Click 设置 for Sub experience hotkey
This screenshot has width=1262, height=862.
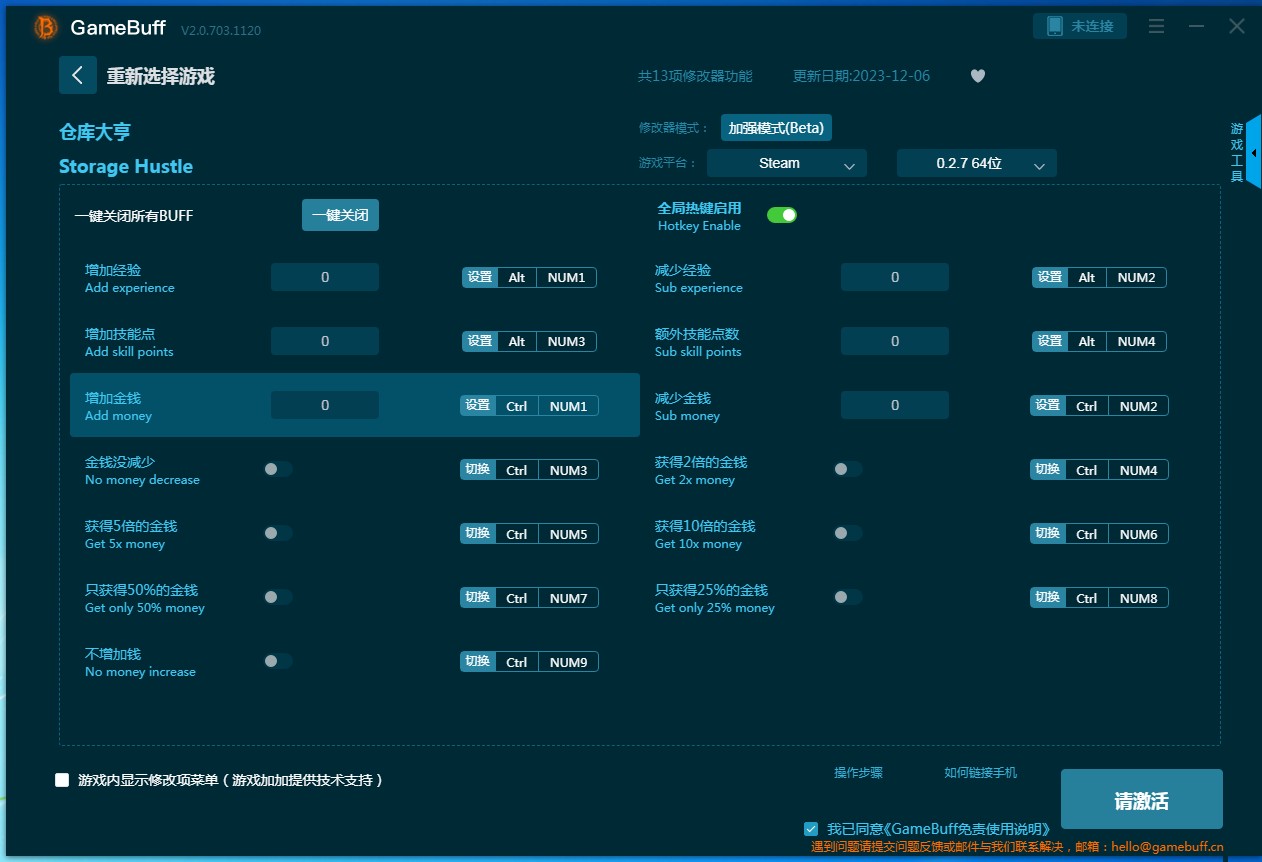point(1050,277)
